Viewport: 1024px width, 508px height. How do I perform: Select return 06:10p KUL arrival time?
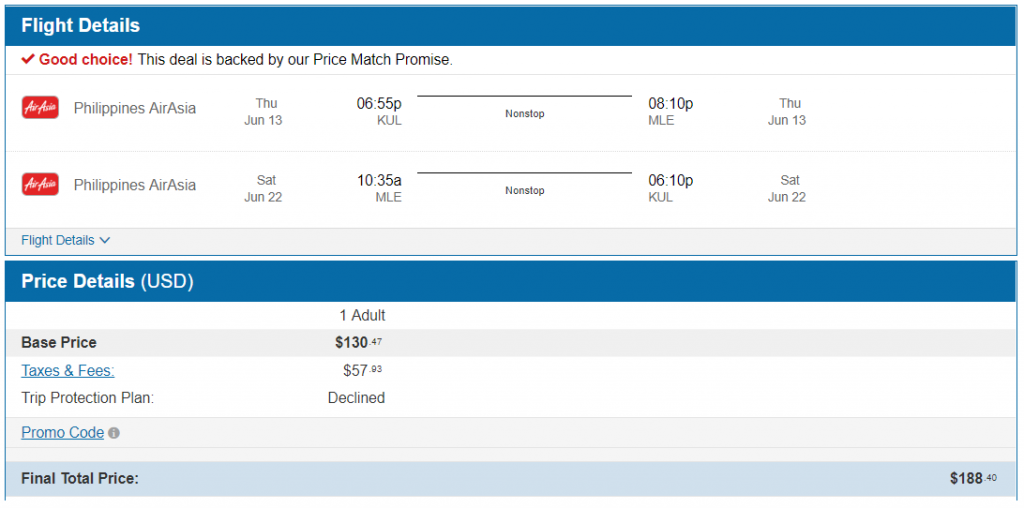pyautogui.click(x=670, y=181)
